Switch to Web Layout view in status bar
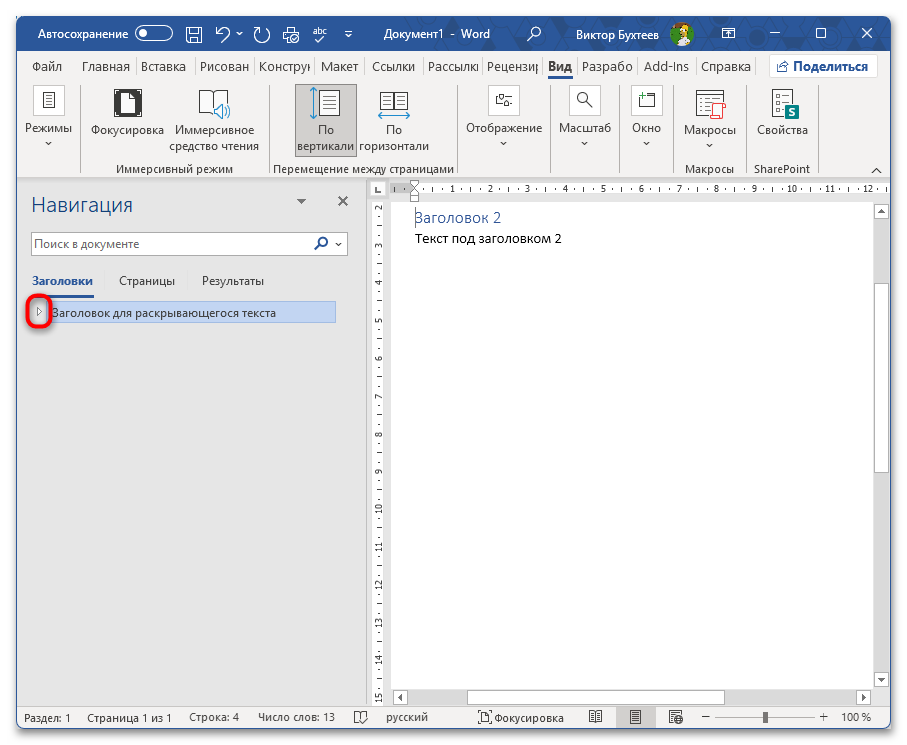 click(x=676, y=717)
